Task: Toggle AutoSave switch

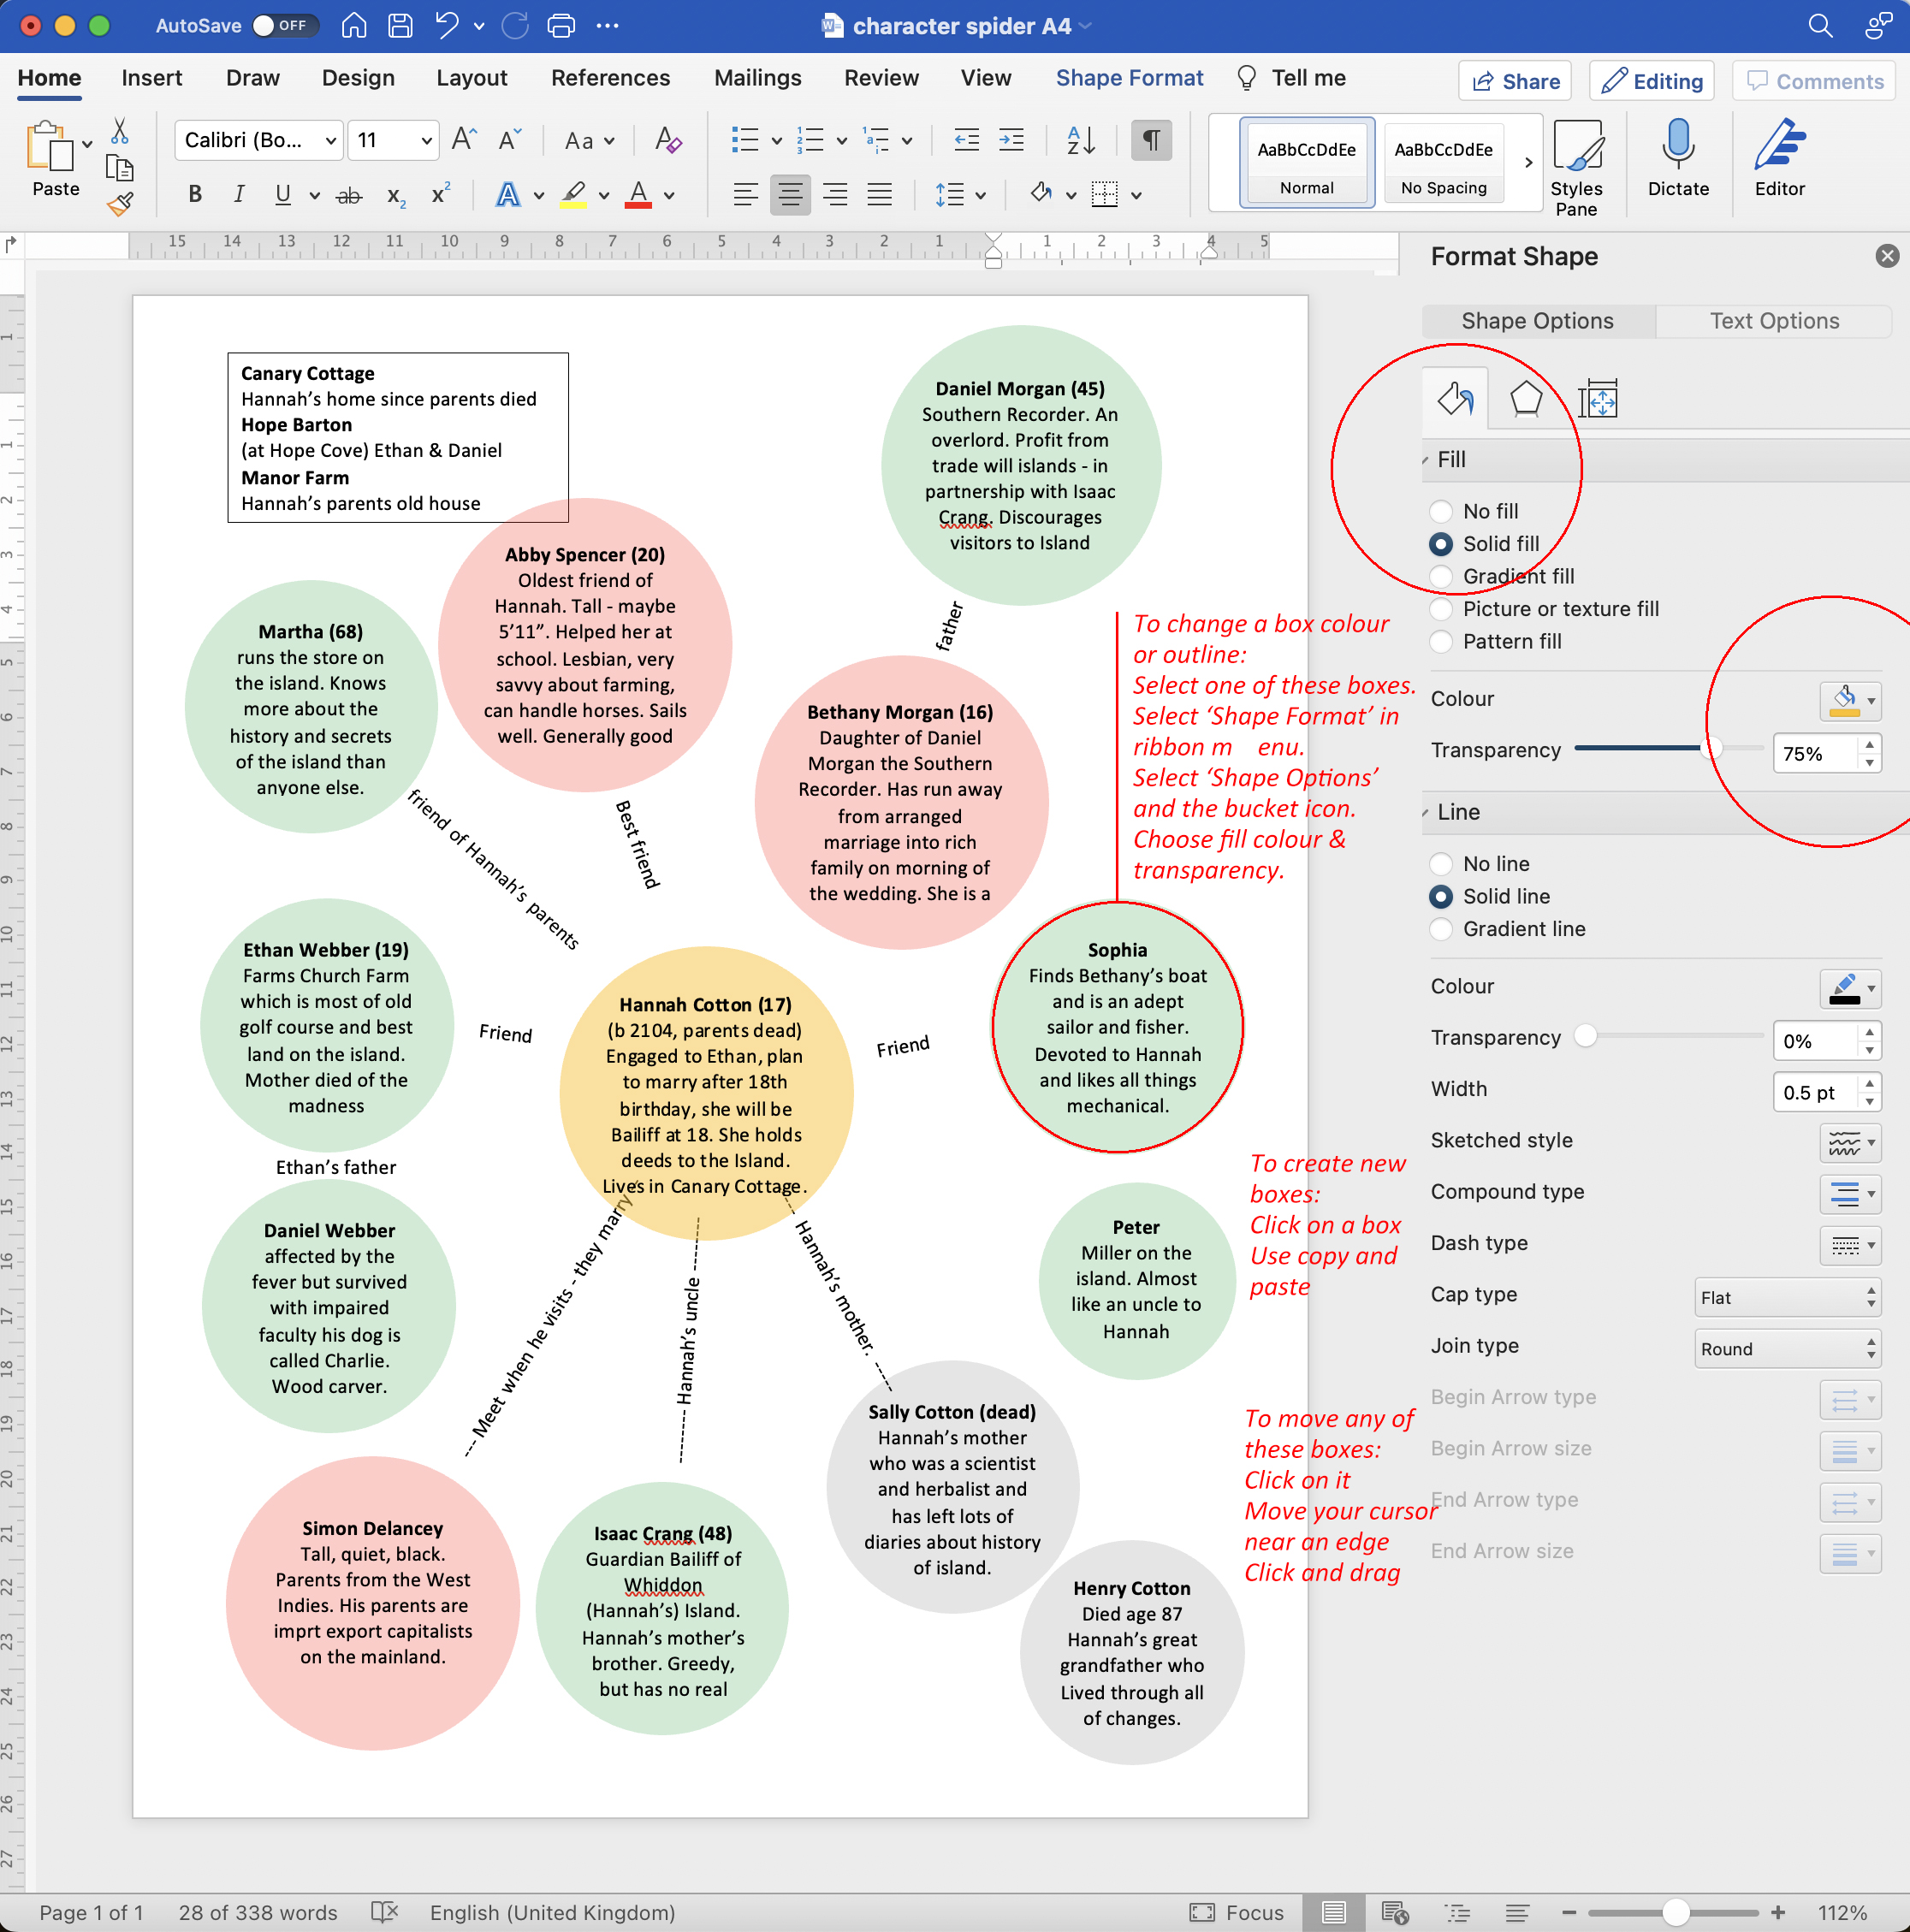Action: pos(284,25)
